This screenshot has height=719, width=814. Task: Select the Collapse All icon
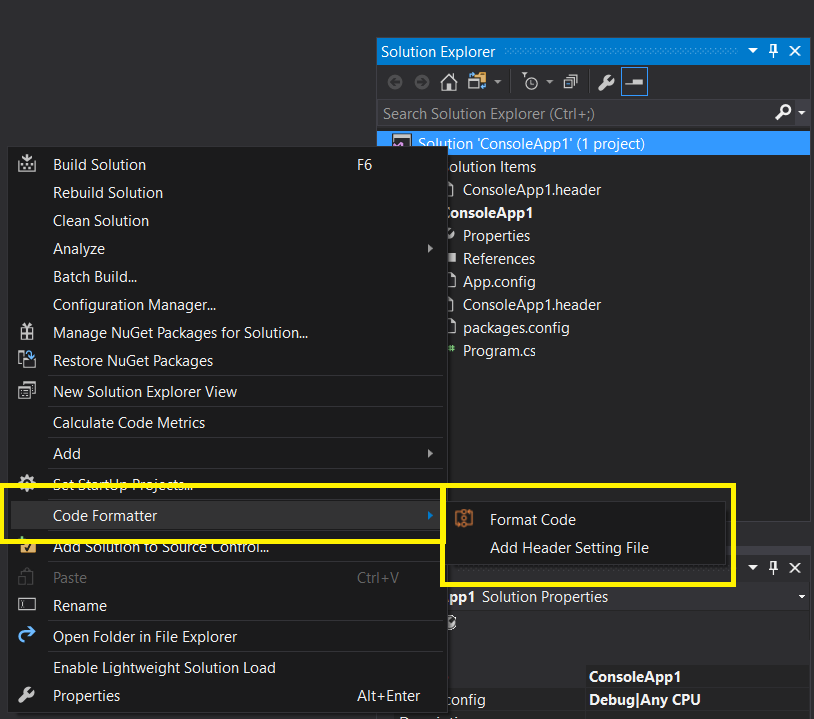[572, 82]
